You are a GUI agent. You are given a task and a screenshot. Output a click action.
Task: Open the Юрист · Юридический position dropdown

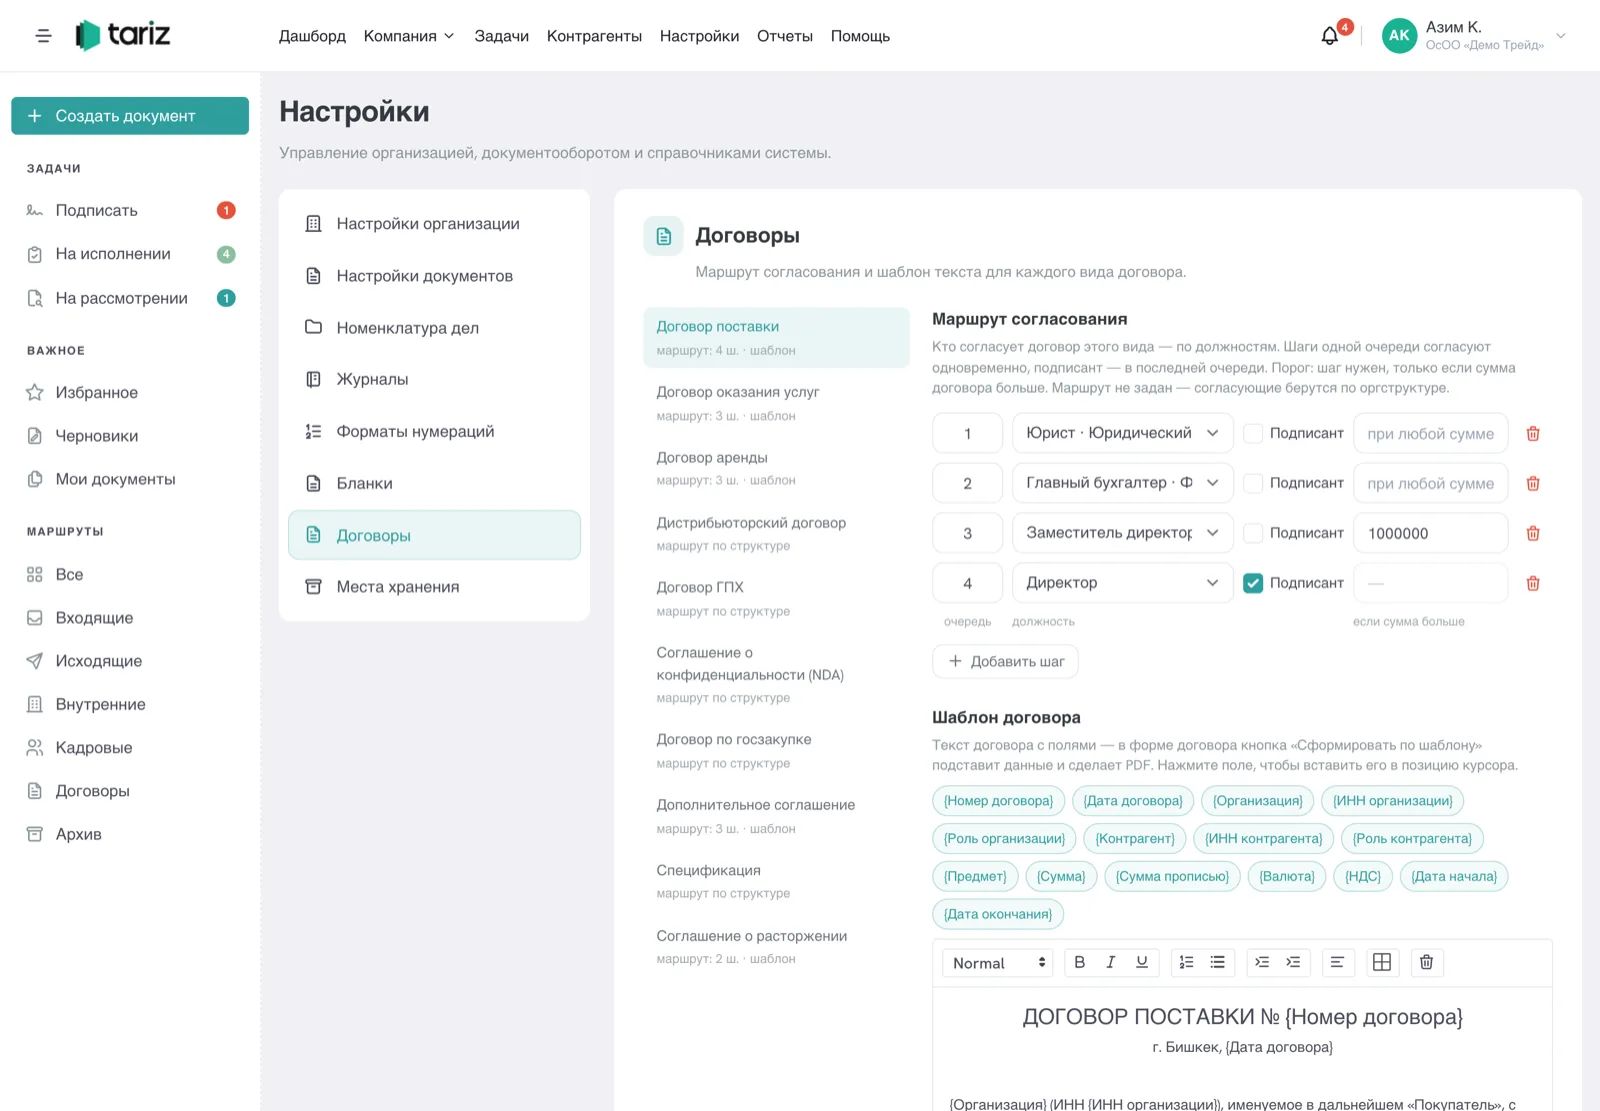pyautogui.click(x=1122, y=433)
